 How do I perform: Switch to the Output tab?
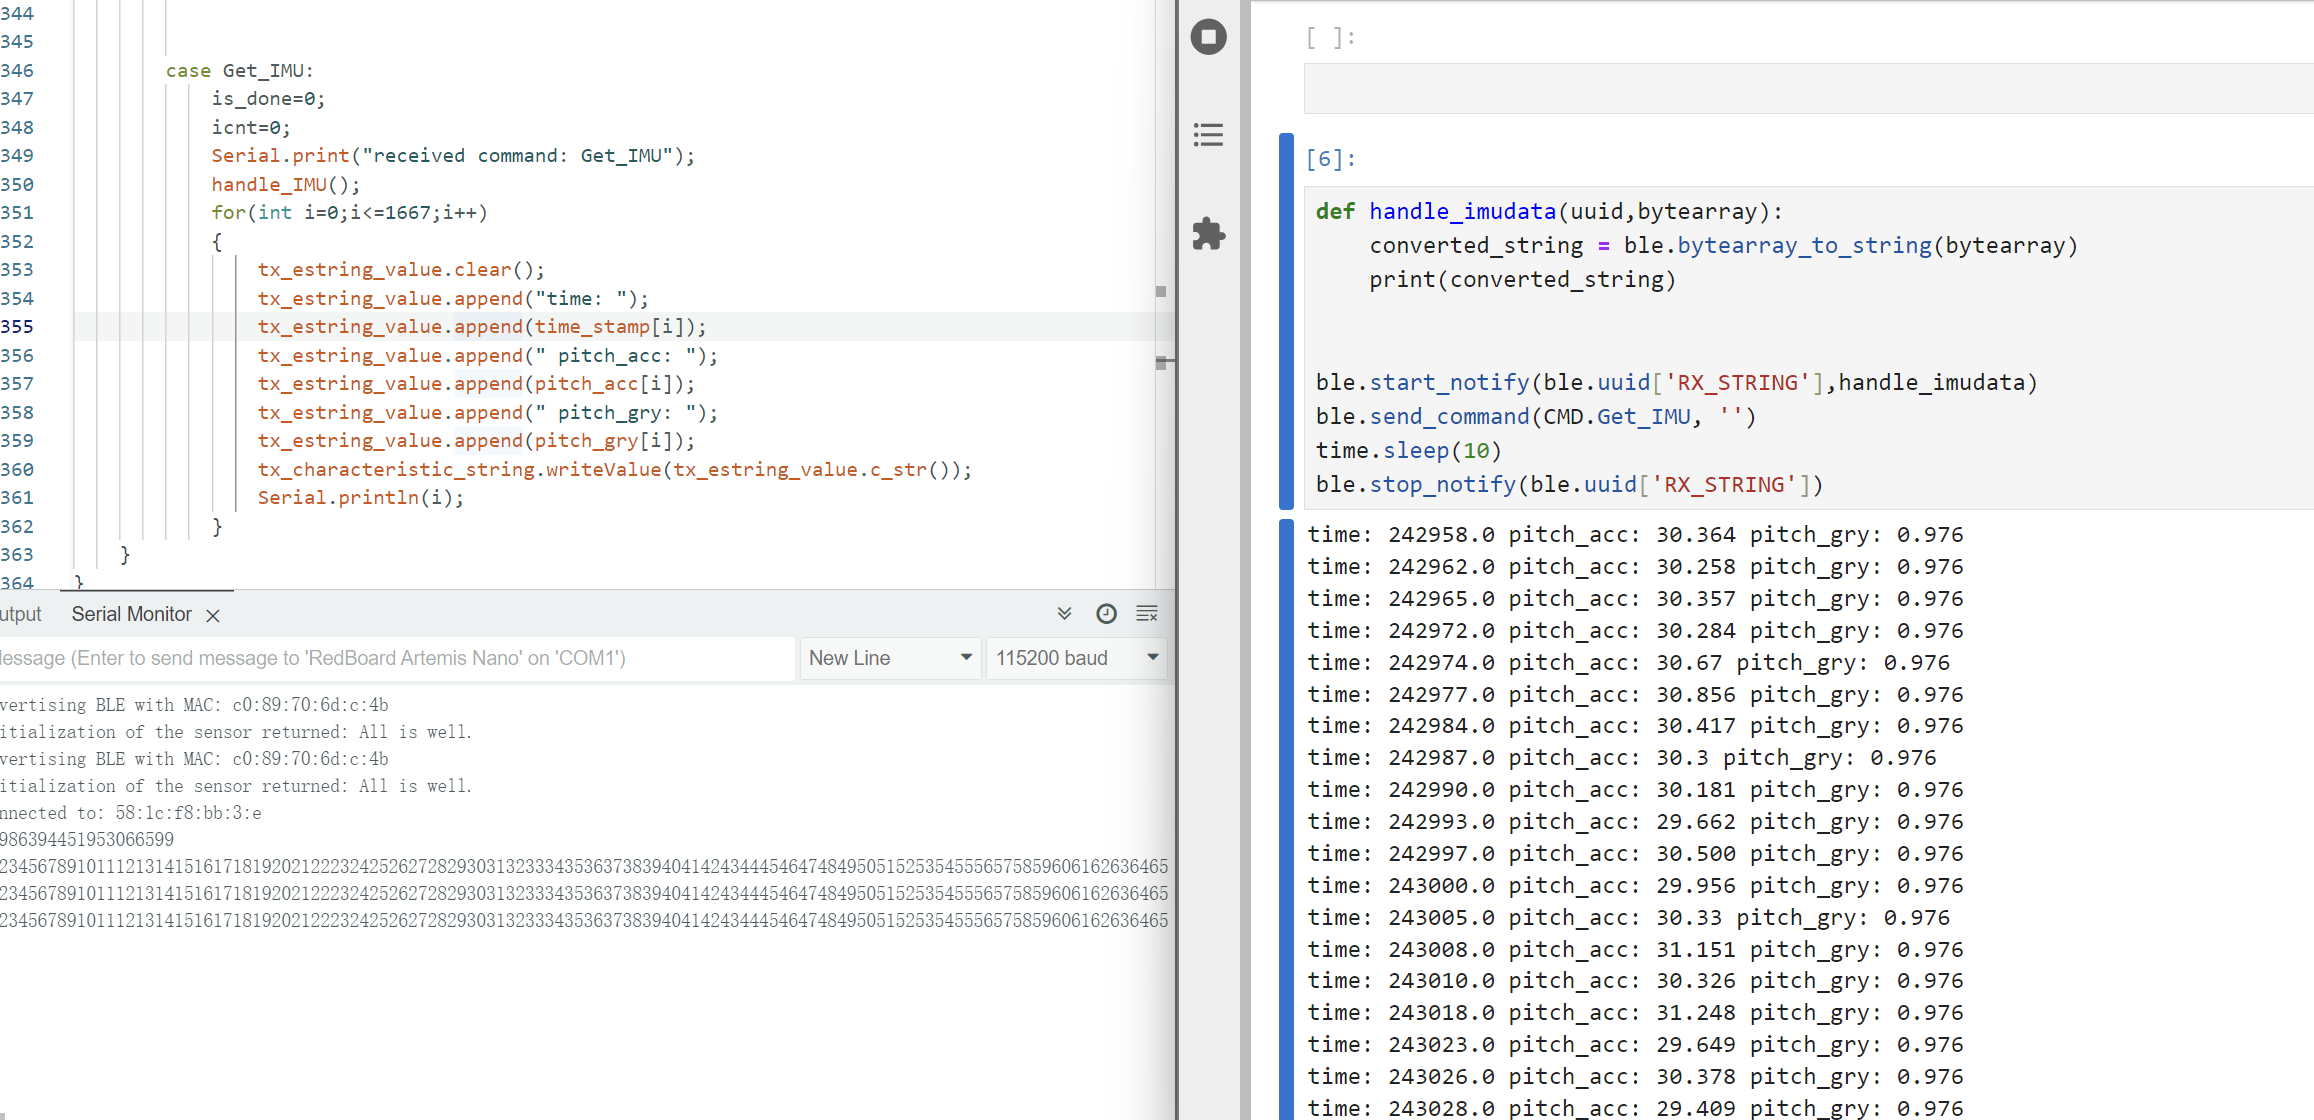(x=20, y=614)
